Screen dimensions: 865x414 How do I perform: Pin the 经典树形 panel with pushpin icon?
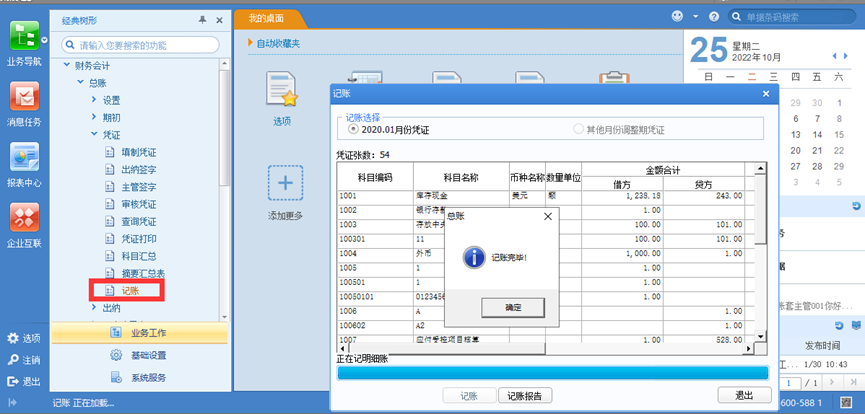pyautogui.click(x=202, y=20)
